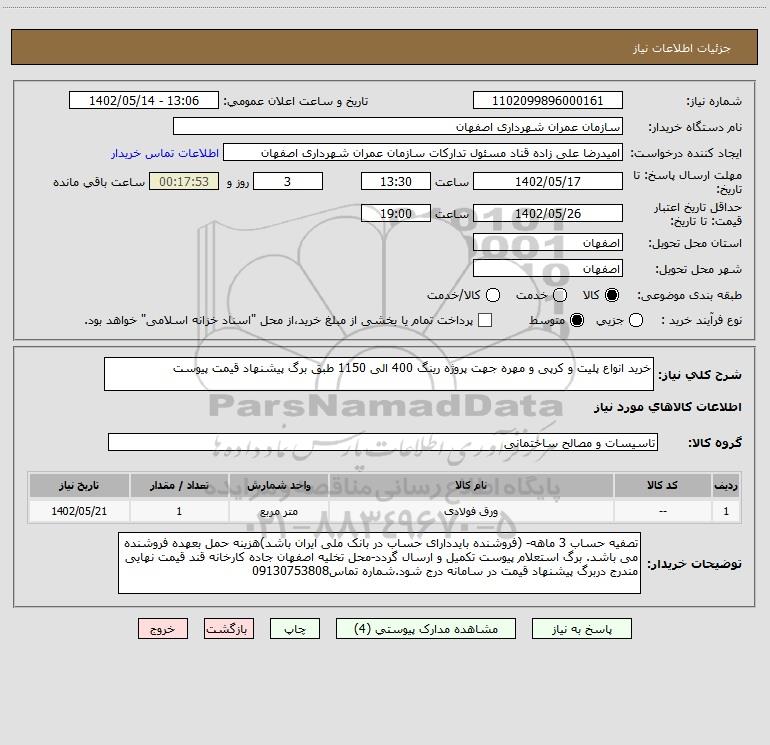
Task: Click the -- cell under کد کالا
Action: [x=662, y=511]
